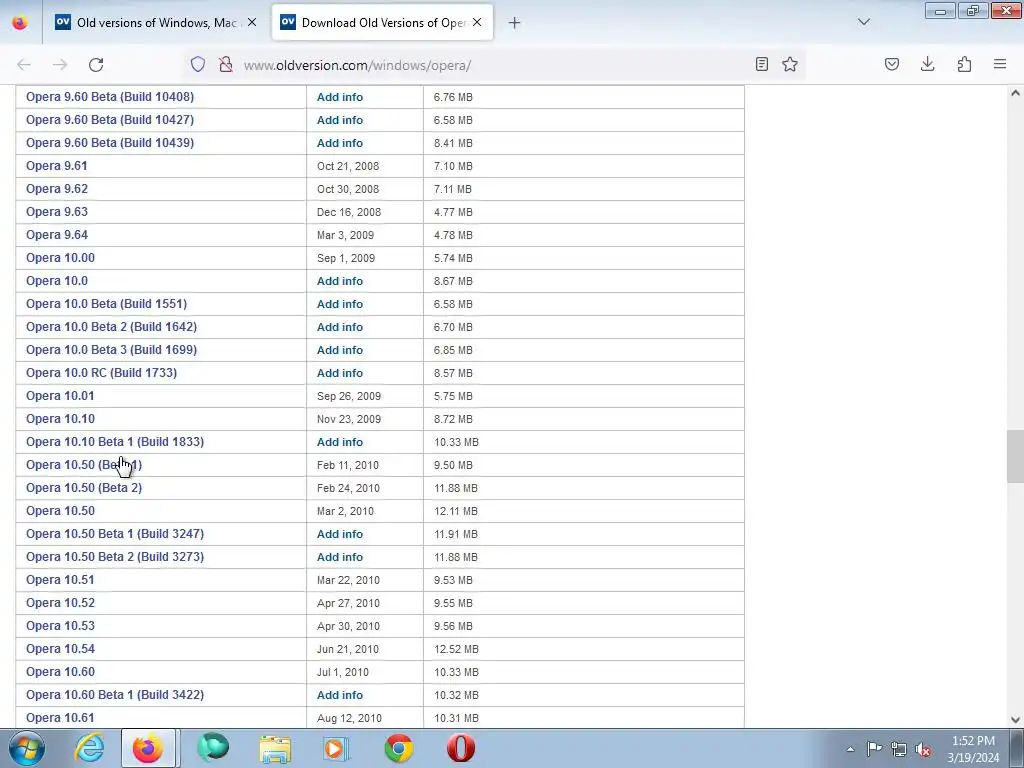The image size is (1024, 768).
Task: Launch Opera from taskbar
Action: point(460,748)
